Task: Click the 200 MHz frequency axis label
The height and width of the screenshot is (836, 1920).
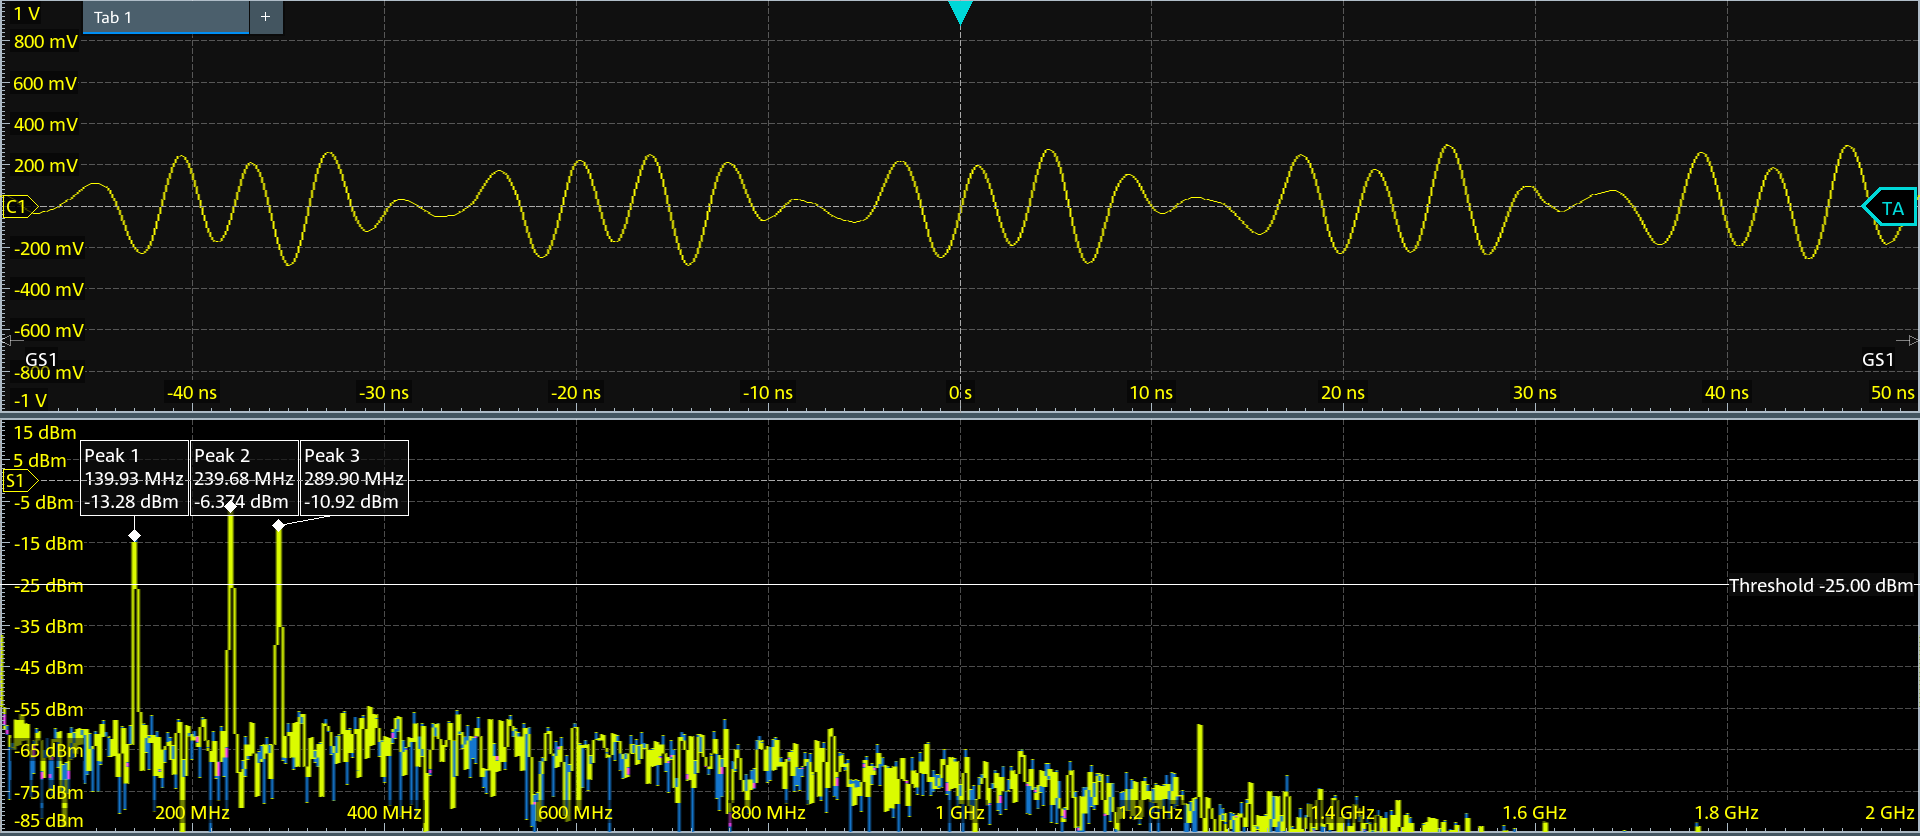Action: [192, 813]
